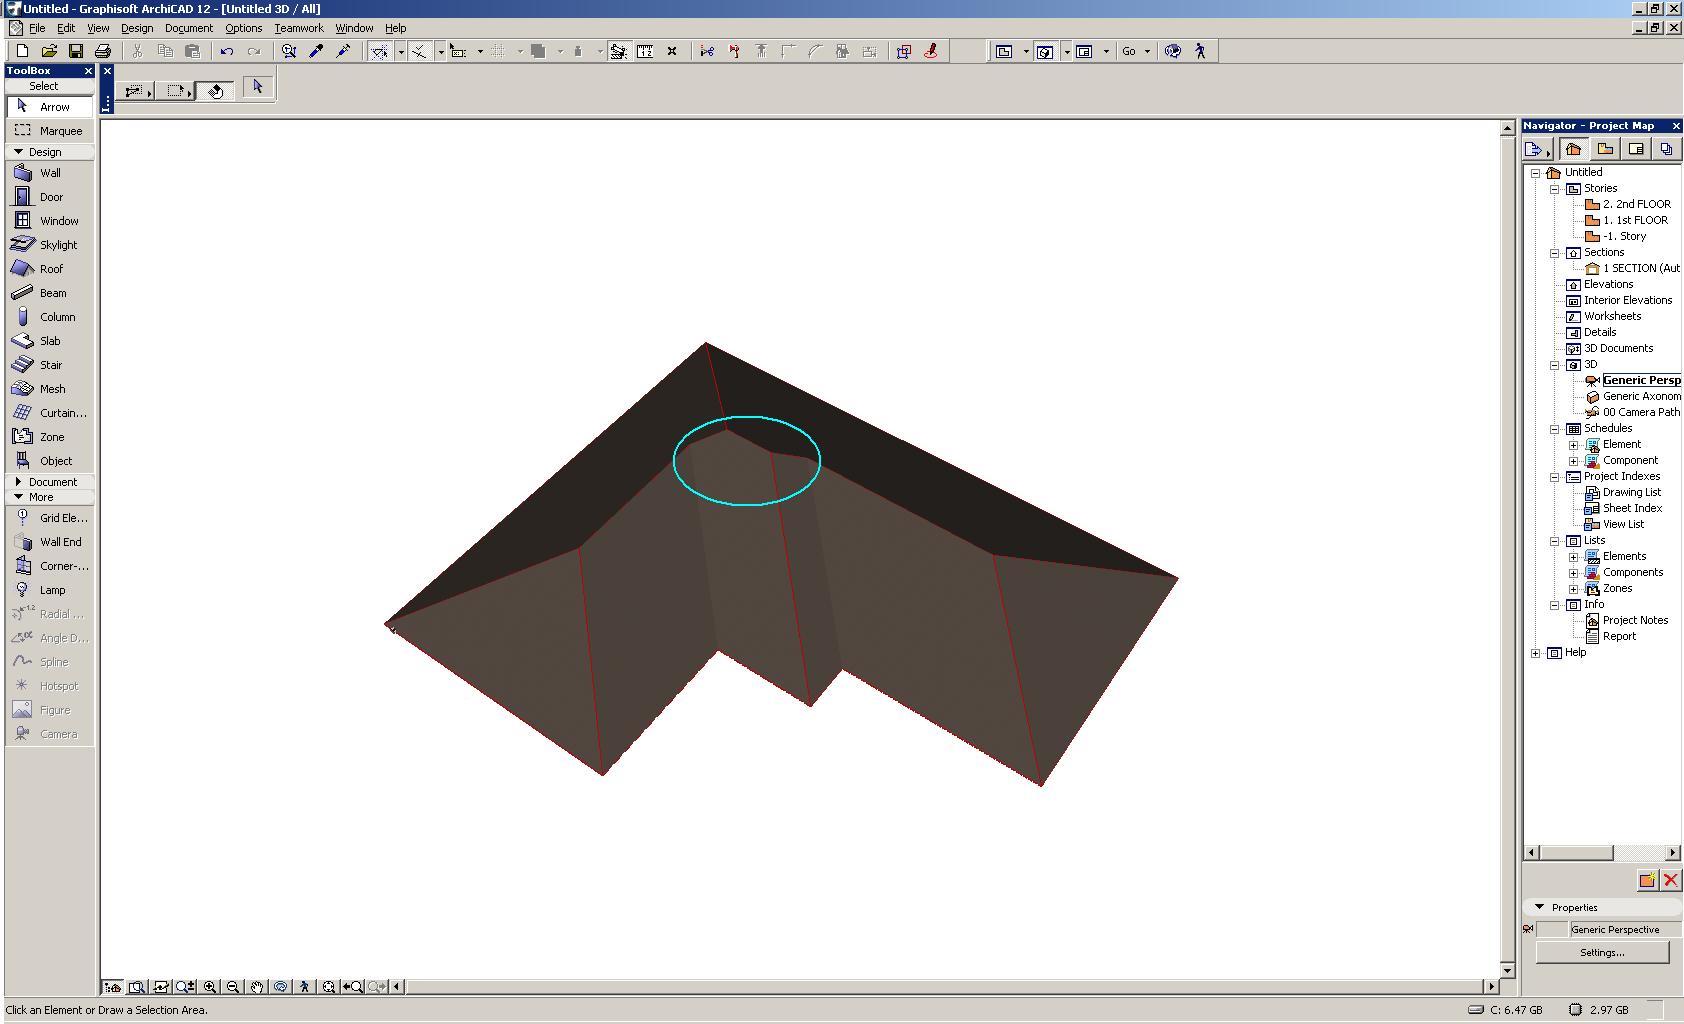1684x1024 pixels.
Task: Collapse the Stories tree node
Action: [1555, 189]
